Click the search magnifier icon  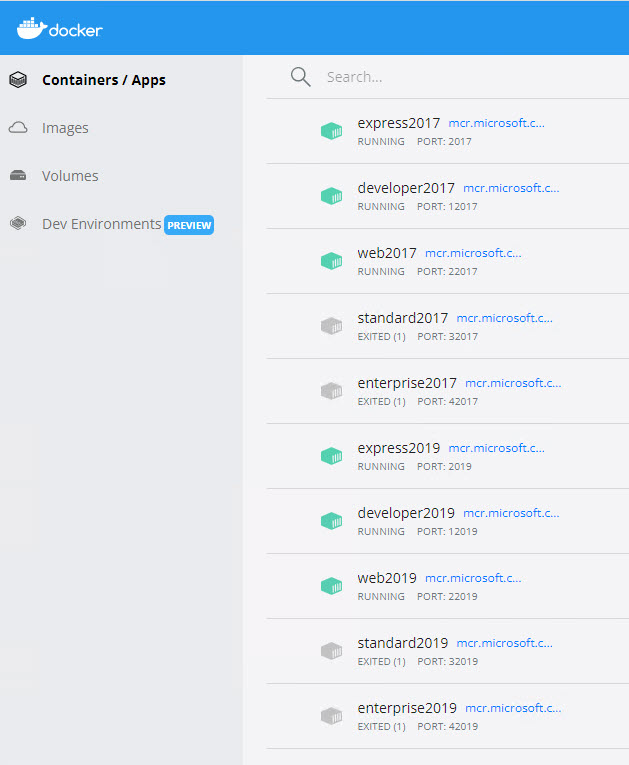300,77
